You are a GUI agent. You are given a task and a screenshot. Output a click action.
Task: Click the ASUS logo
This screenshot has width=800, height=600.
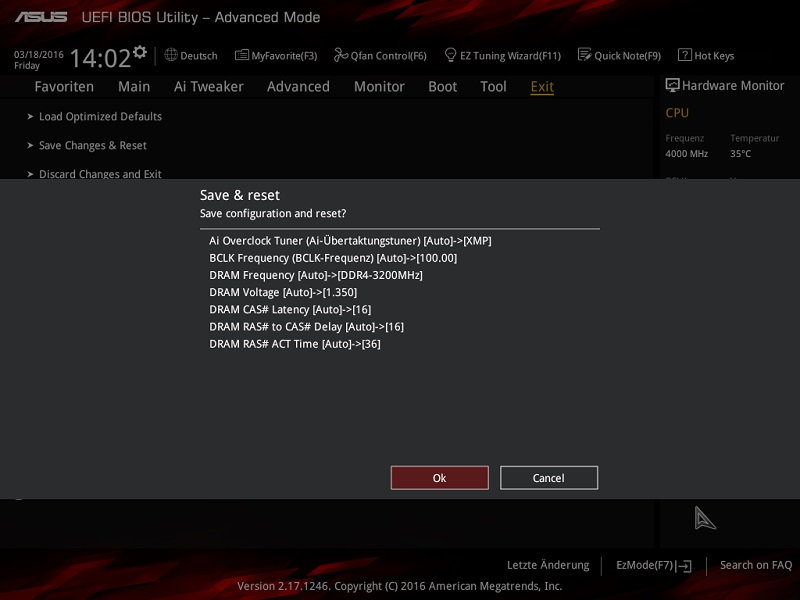(x=41, y=17)
